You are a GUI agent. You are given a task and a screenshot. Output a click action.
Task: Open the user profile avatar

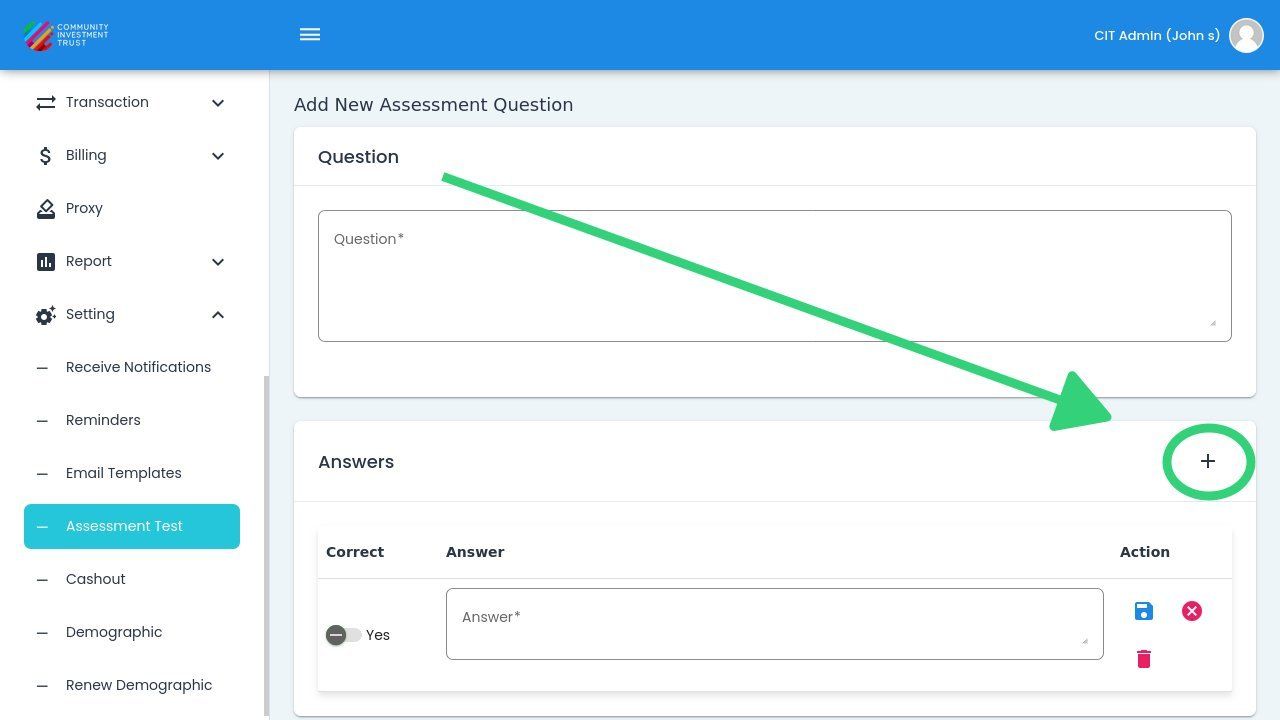pyautogui.click(x=1246, y=35)
